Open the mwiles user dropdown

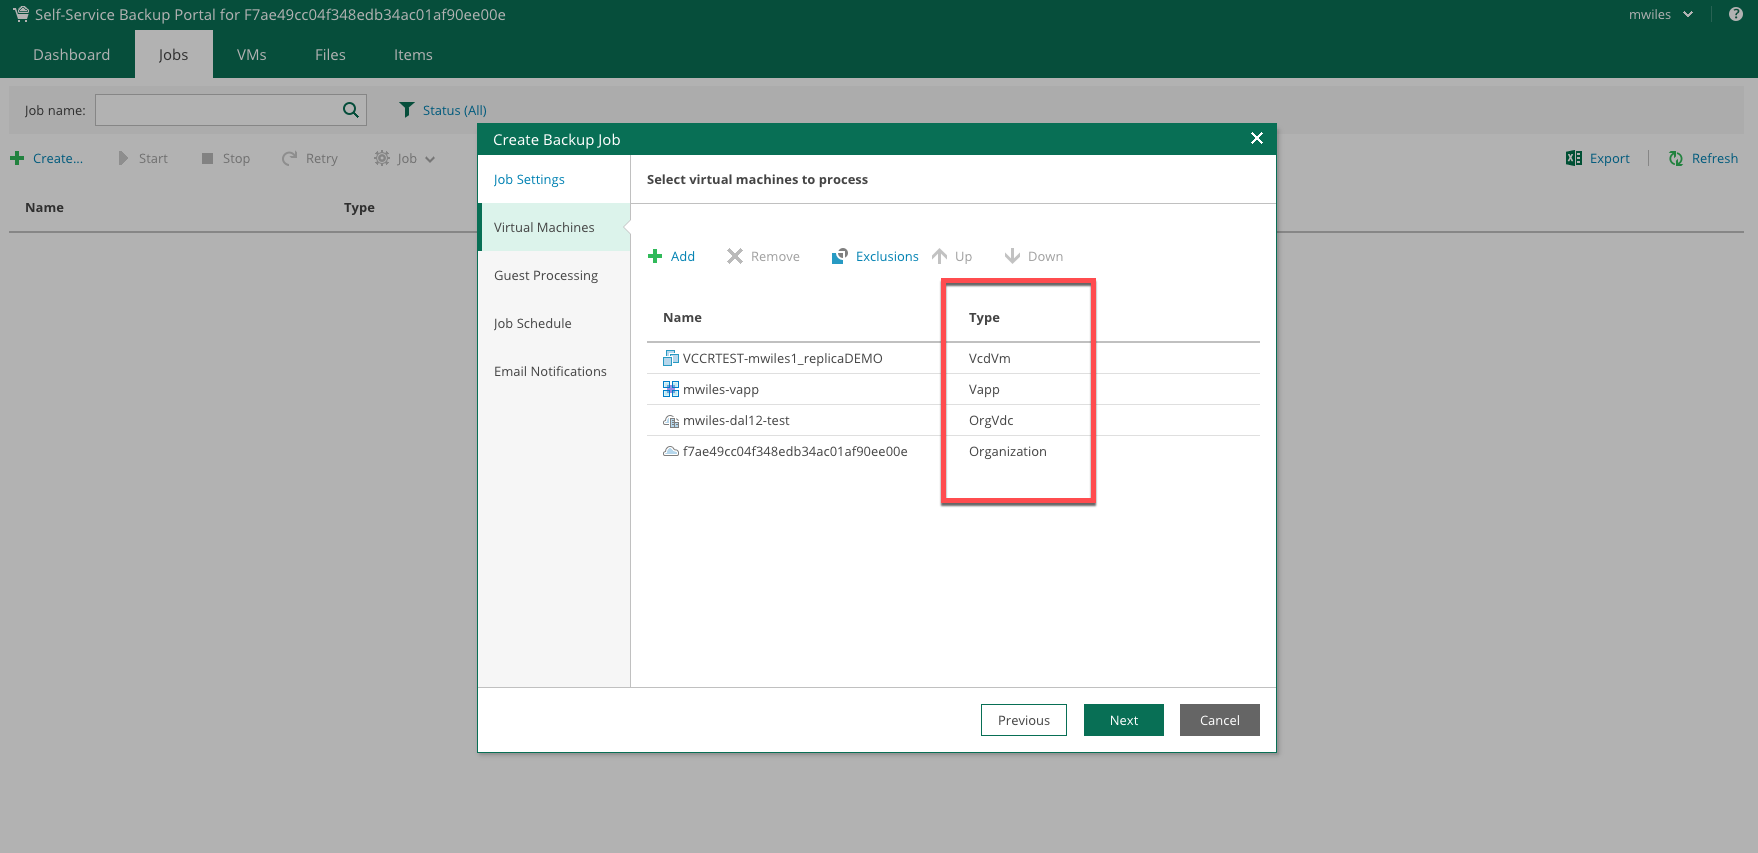pyautogui.click(x=1660, y=15)
